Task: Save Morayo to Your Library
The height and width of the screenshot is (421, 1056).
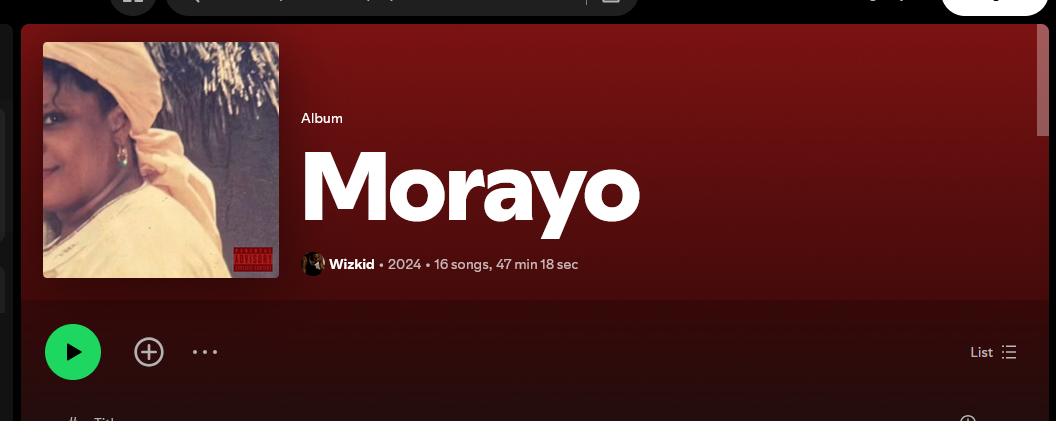Action: coord(149,352)
